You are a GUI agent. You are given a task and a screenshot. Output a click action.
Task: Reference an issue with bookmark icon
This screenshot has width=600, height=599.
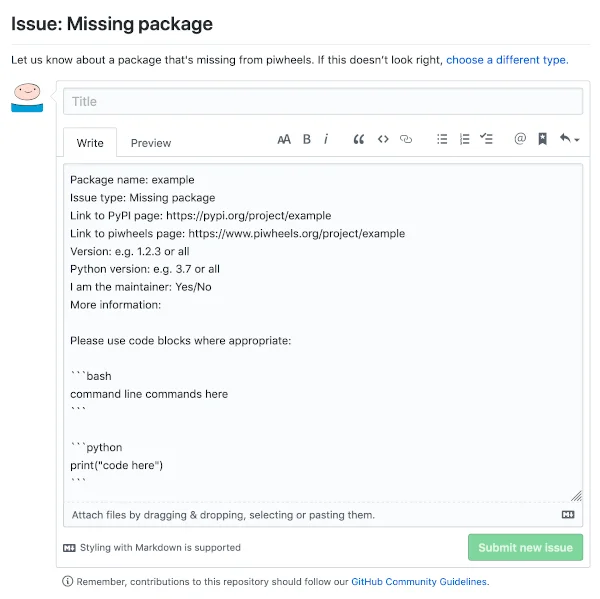pyautogui.click(x=542, y=139)
